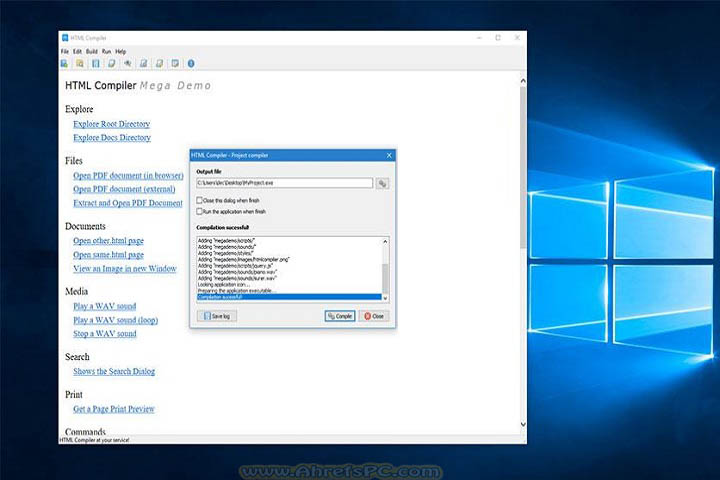Select log line 'Adding "megademo/styles/"'
Viewport: 720px width, 480px height.
[x=289, y=253]
